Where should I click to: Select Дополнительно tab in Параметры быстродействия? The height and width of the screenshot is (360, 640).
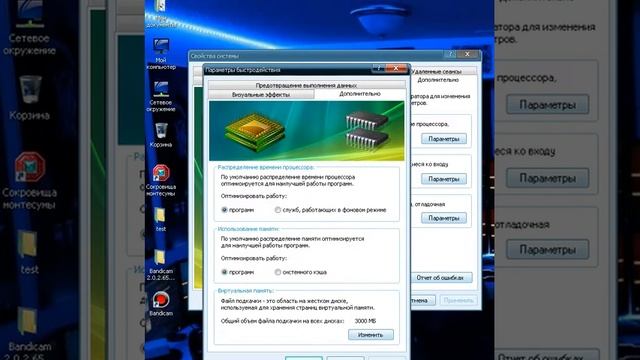pos(360,94)
